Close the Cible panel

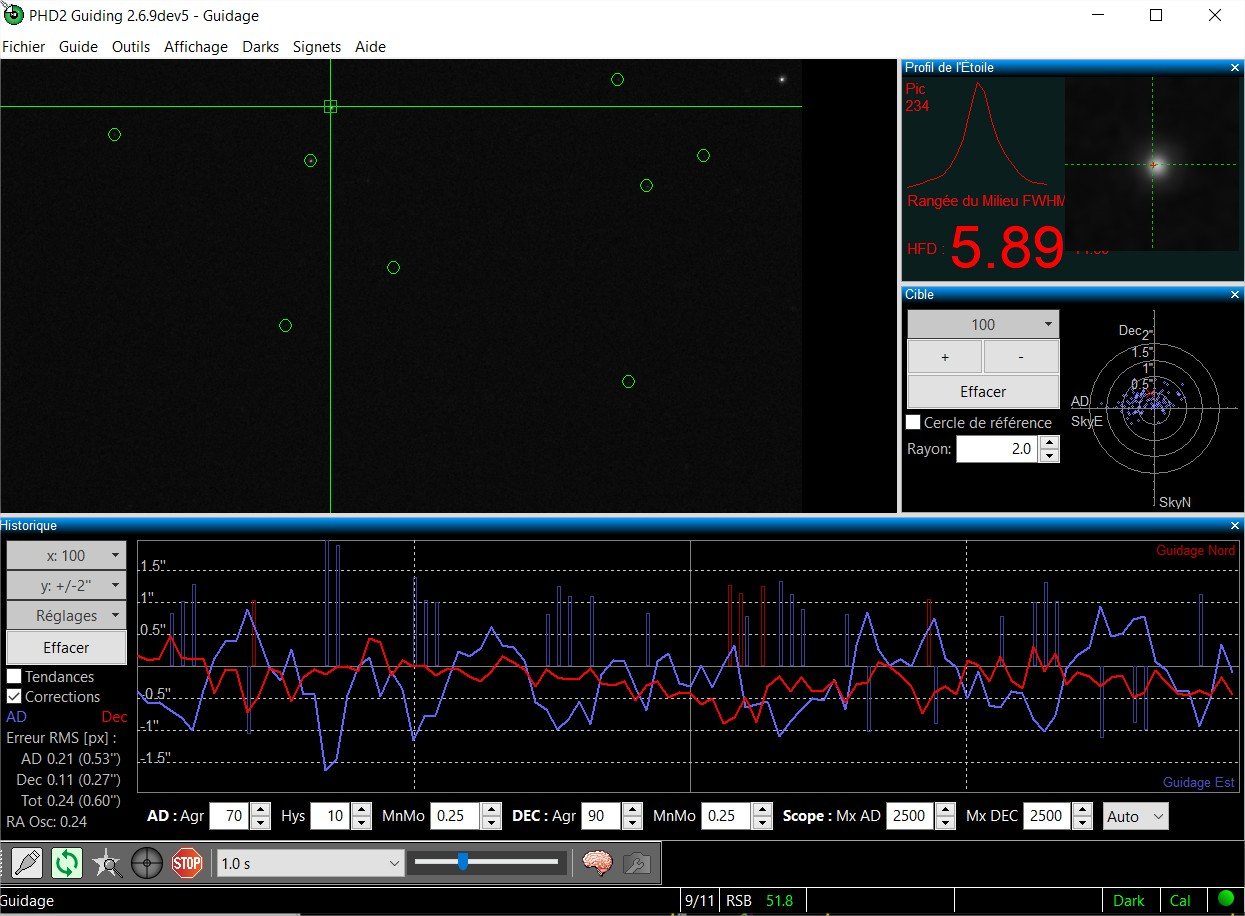(x=1235, y=294)
